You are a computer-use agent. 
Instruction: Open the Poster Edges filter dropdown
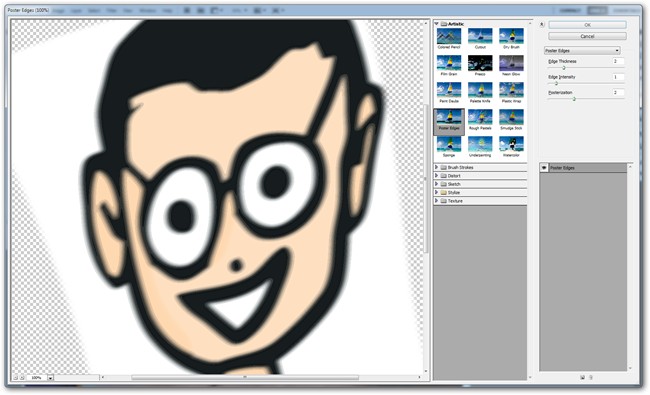tap(582, 50)
